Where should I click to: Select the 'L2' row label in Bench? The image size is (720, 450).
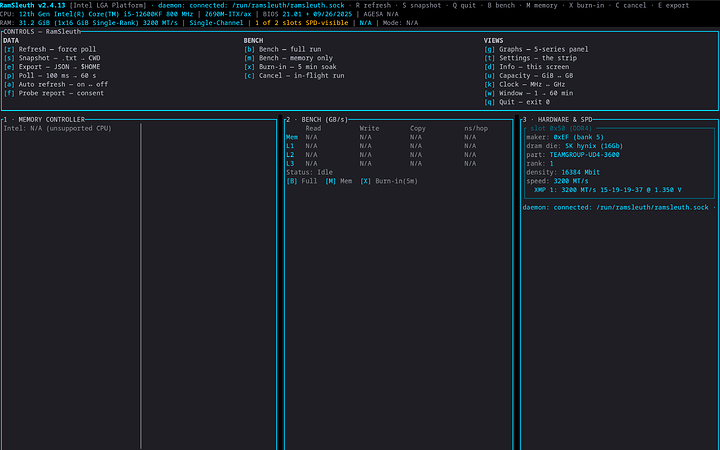pos(290,155)
